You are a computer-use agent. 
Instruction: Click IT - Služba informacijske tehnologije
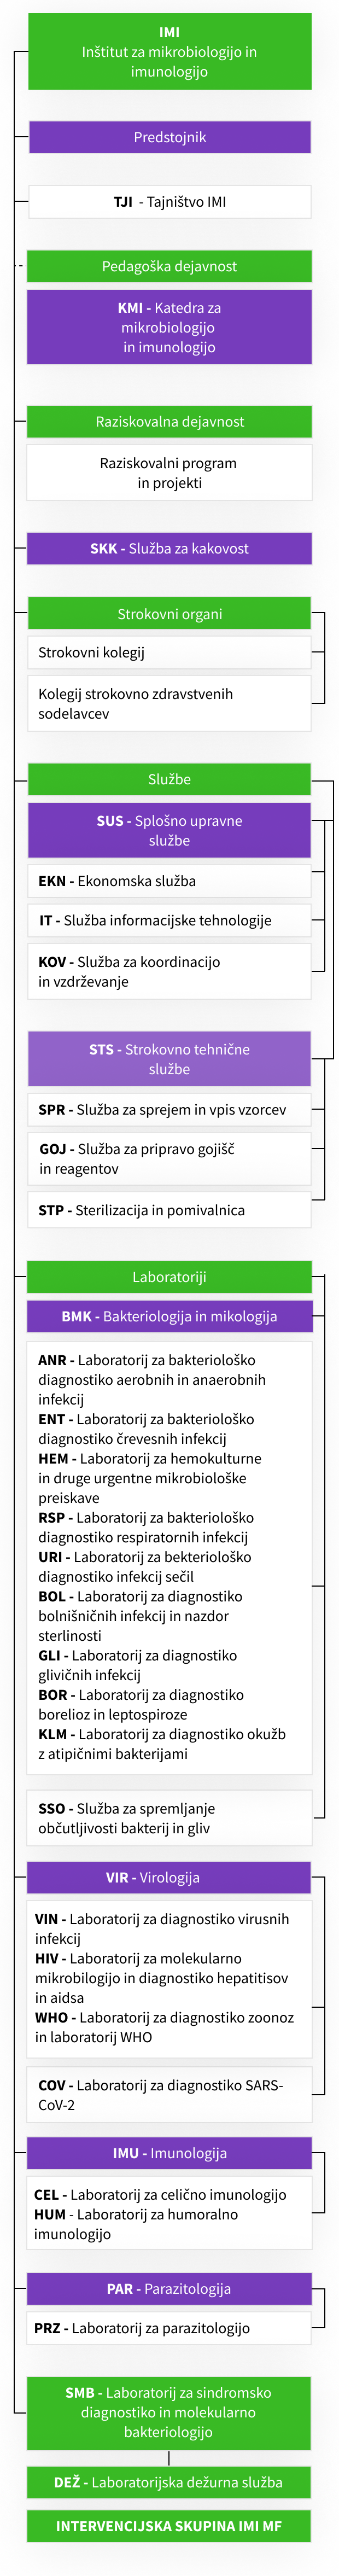(169, 920)
